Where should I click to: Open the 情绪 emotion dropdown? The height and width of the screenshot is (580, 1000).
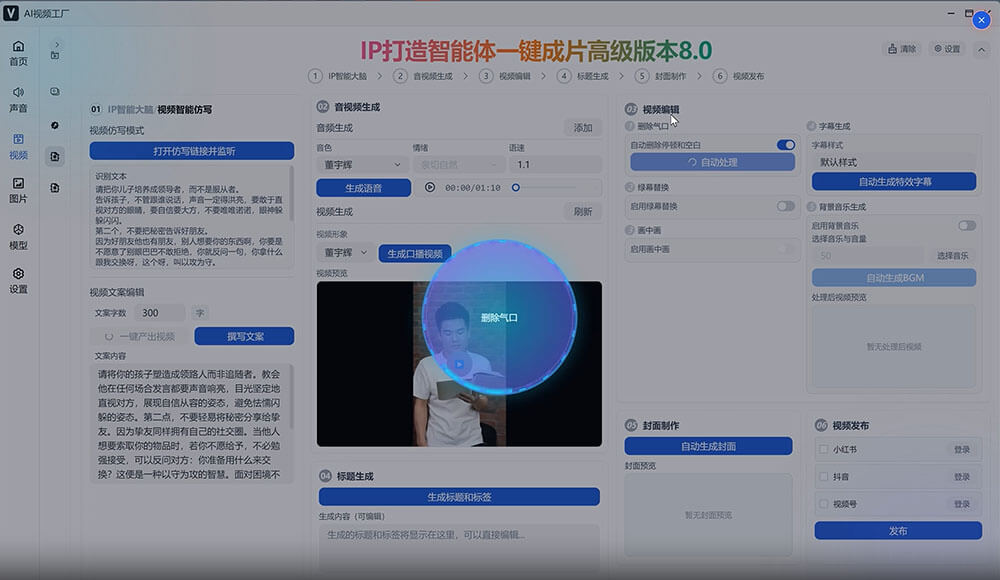click(454, 163)
